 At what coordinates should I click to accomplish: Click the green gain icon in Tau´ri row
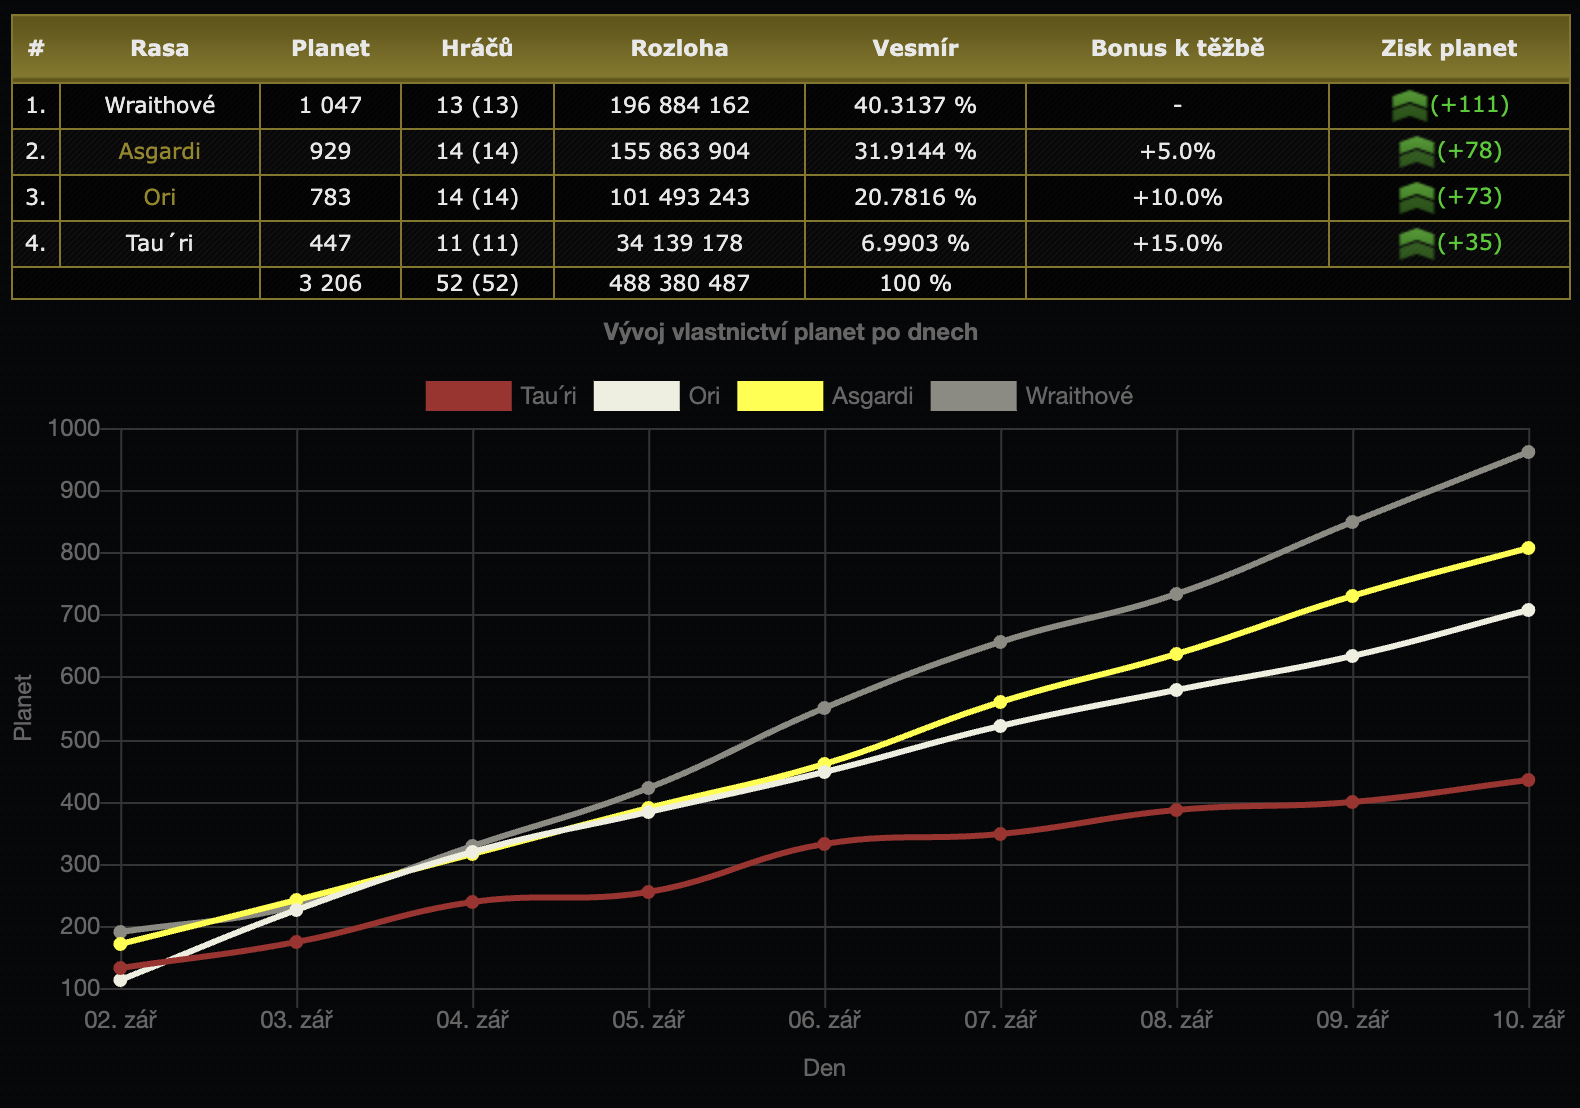click(x=1416, y=243)
